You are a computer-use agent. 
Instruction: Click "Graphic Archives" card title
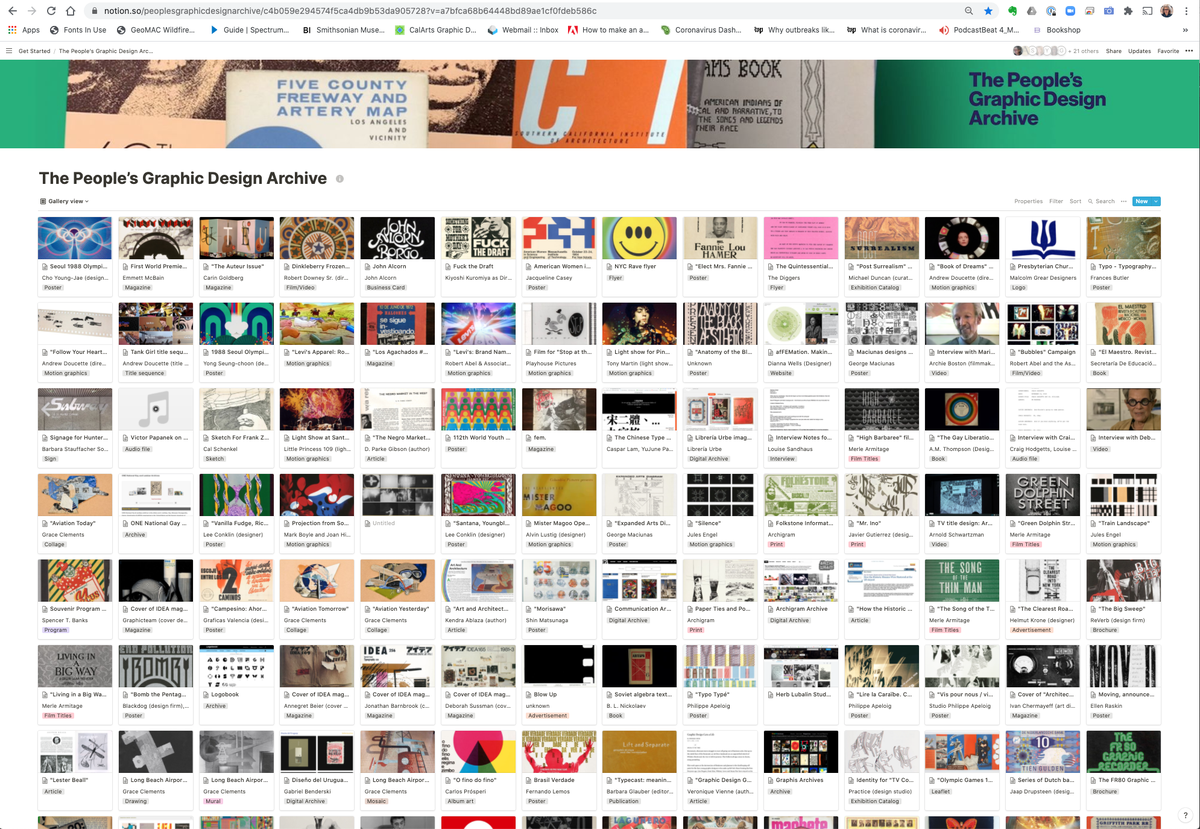(x=800, y=780)
